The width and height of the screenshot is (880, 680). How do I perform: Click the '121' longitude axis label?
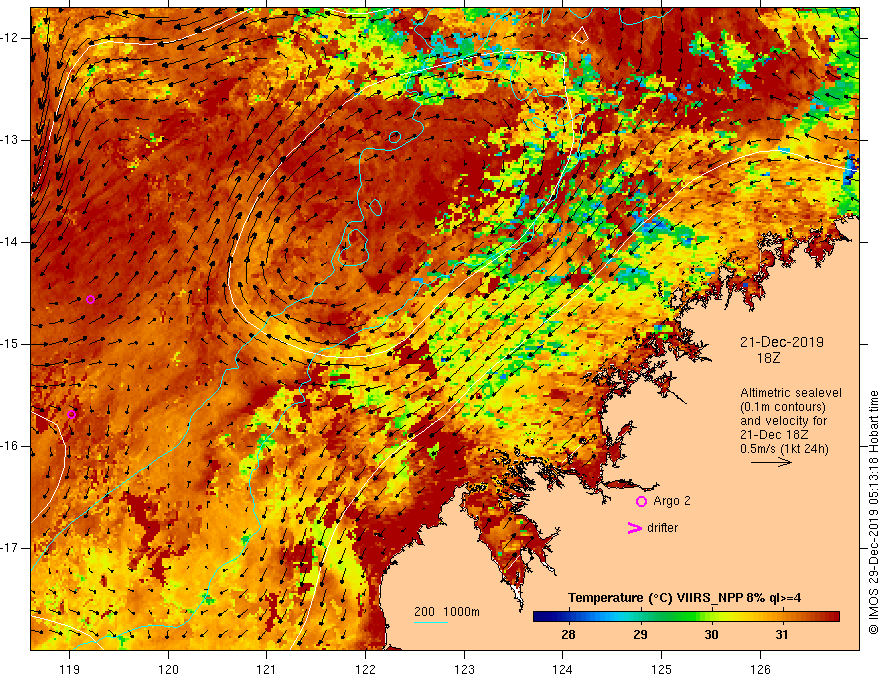267,669
